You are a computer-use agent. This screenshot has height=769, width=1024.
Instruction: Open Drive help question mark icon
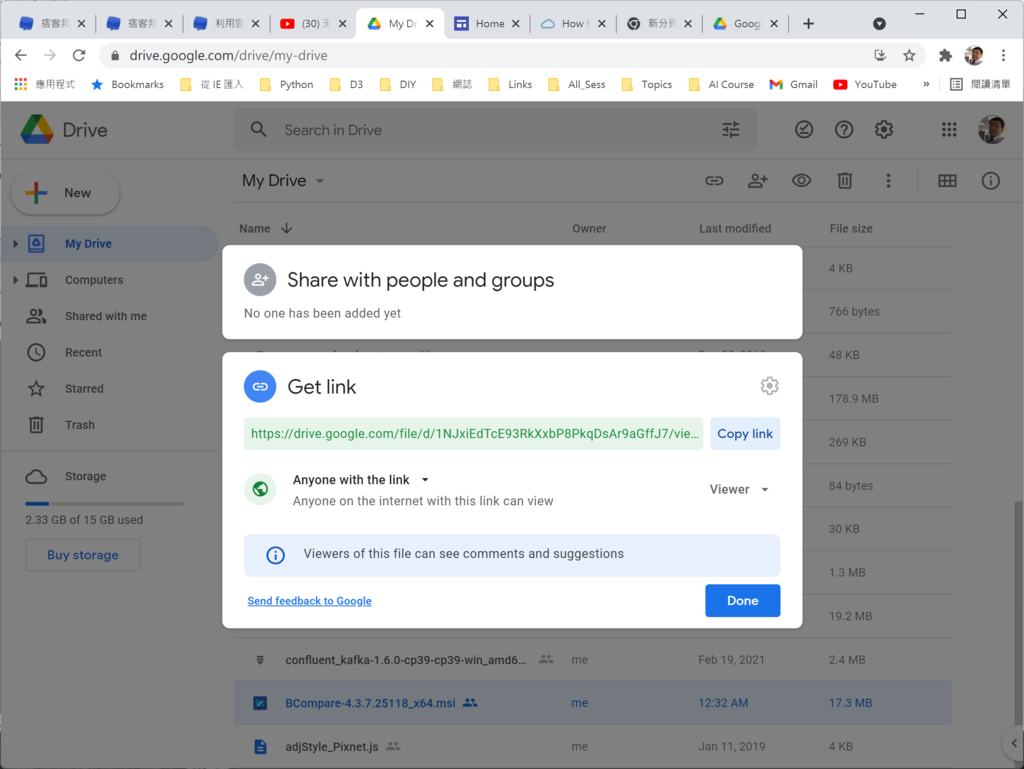point(844,129)
